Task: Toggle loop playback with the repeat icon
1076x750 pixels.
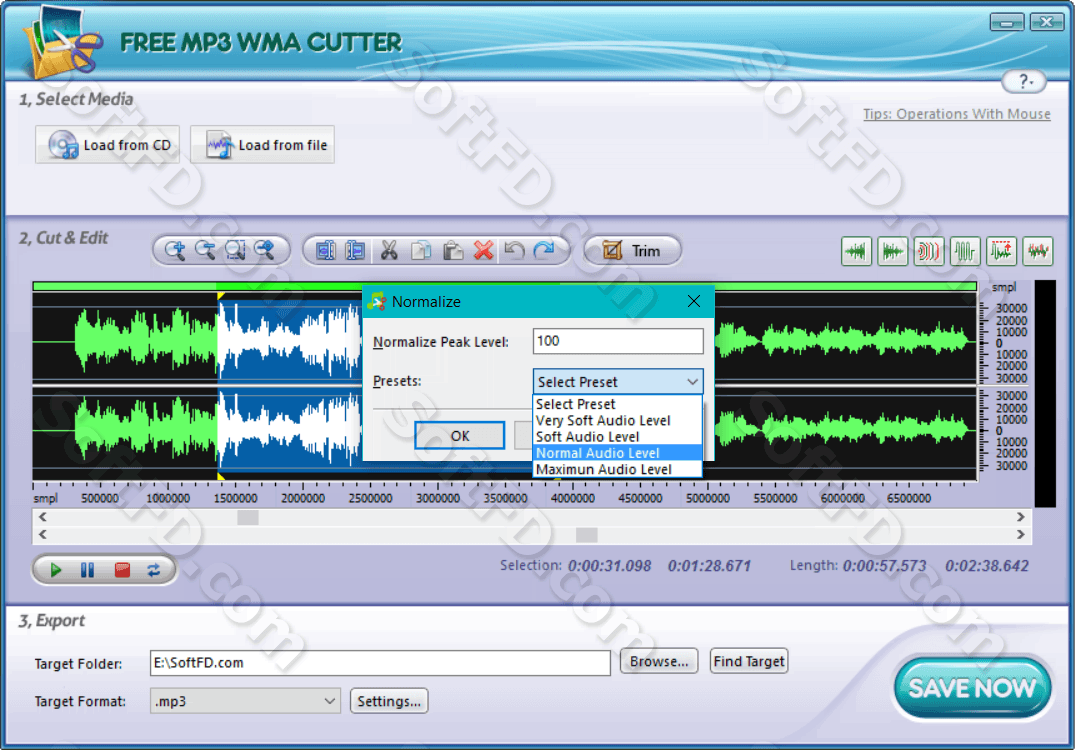Action: [154, 570]
